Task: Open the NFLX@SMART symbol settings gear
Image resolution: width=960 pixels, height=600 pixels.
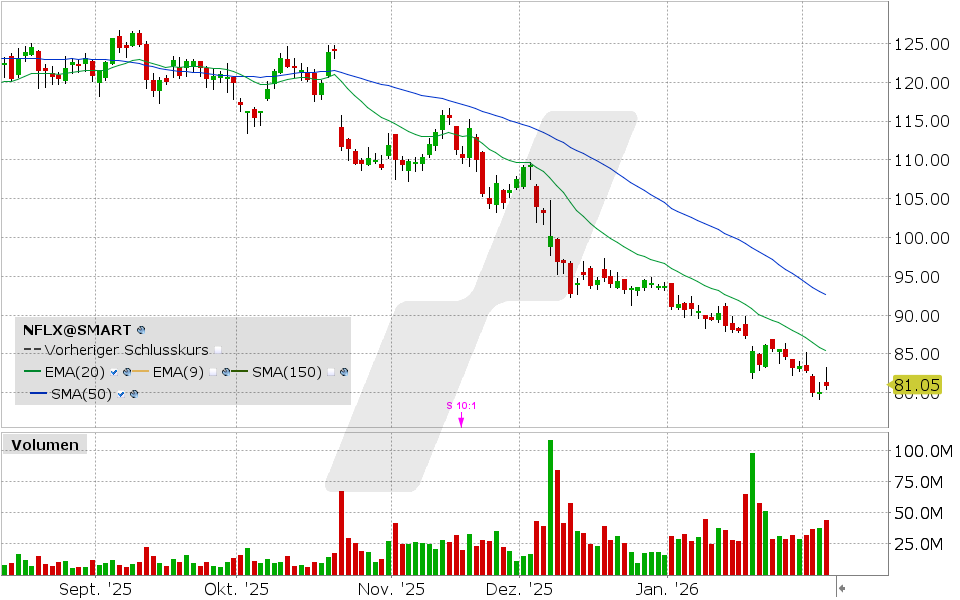Action: (141, 331)
